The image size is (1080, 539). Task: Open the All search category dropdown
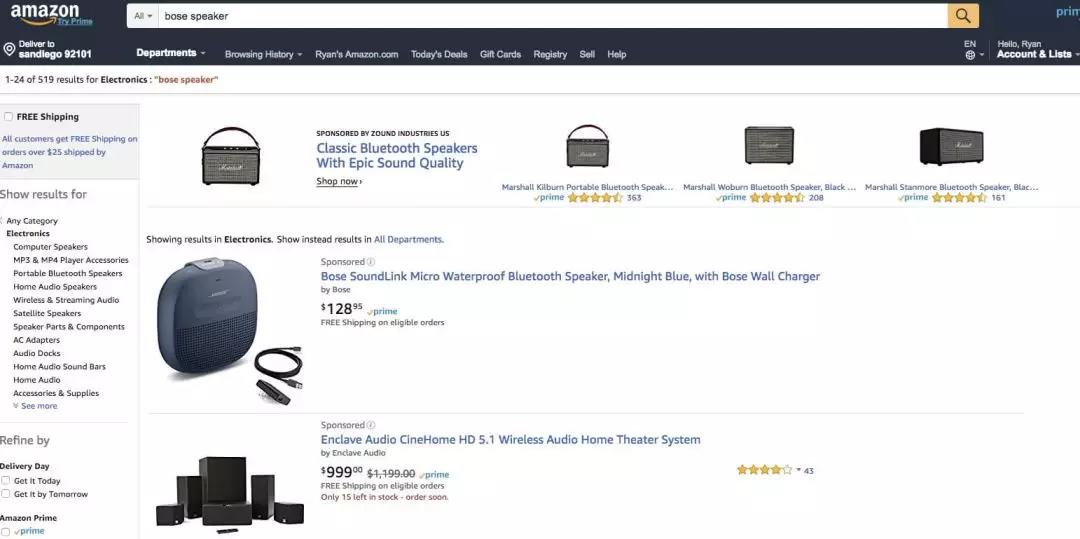point(143,16)
